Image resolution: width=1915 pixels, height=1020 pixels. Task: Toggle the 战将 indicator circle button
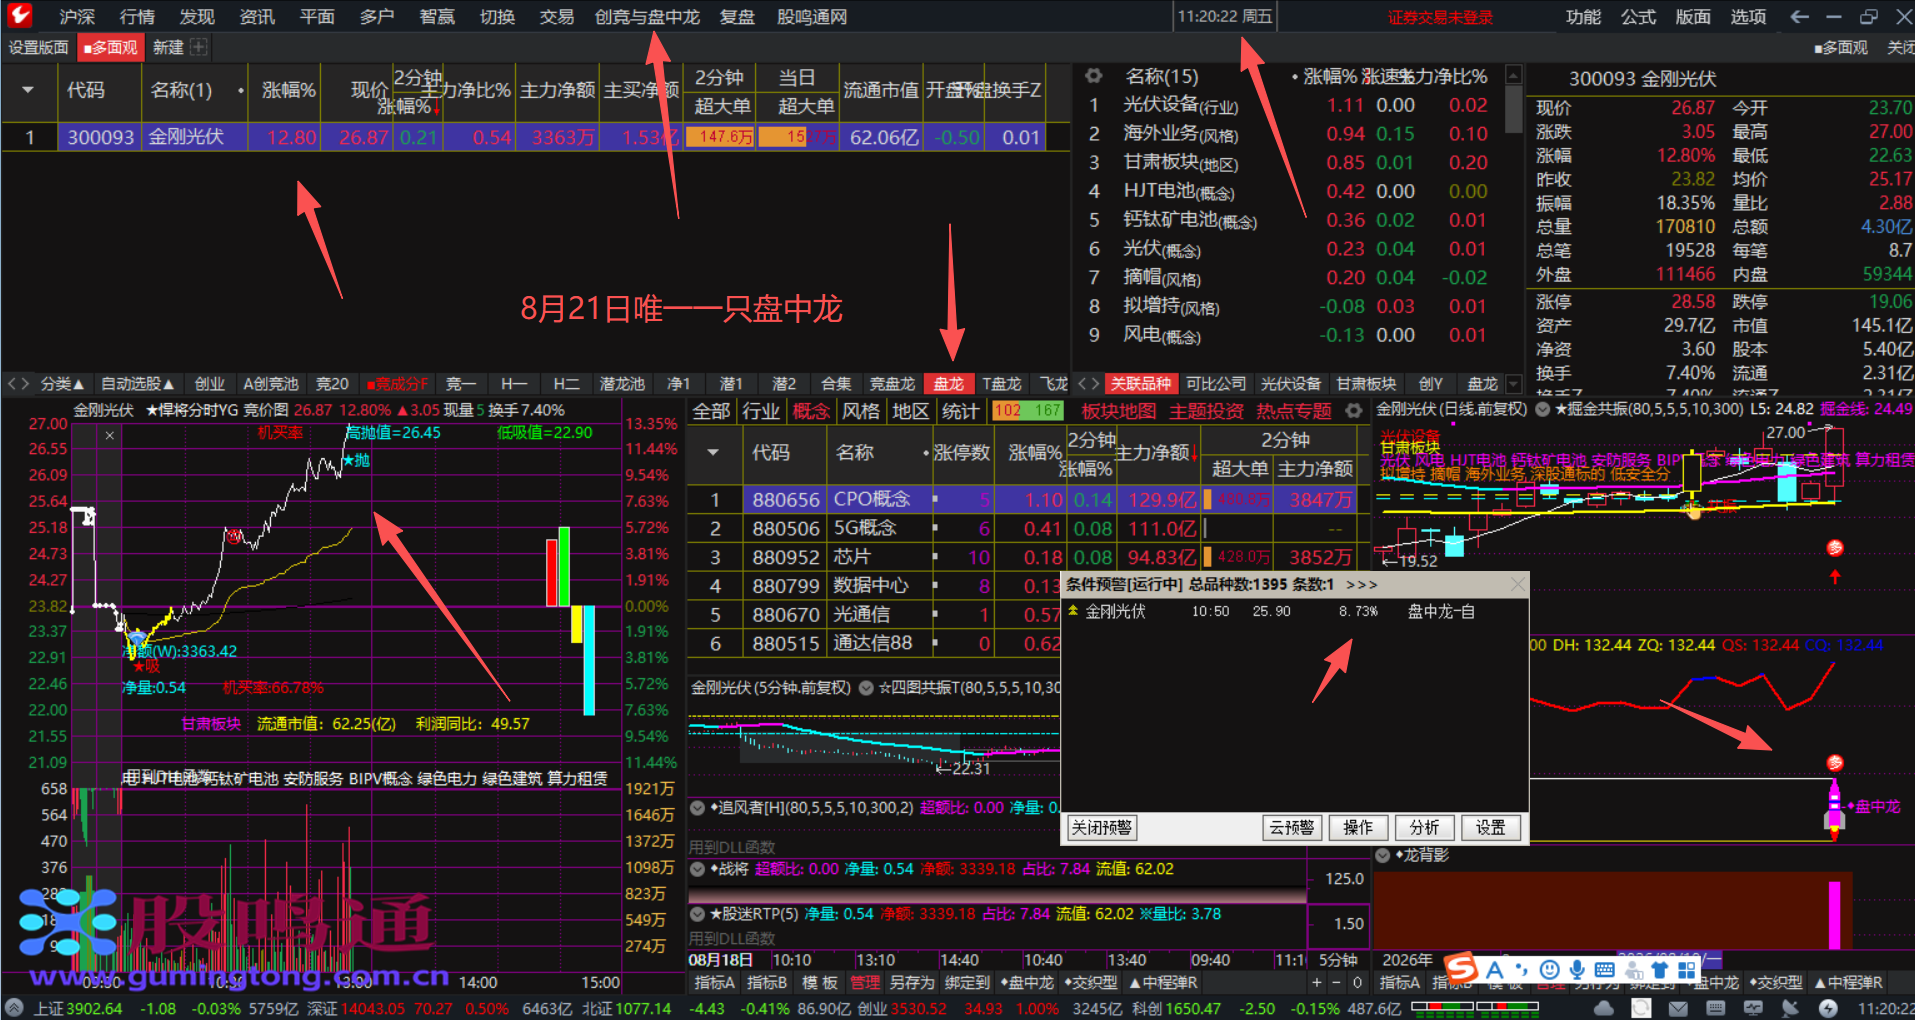coord(698,869)
